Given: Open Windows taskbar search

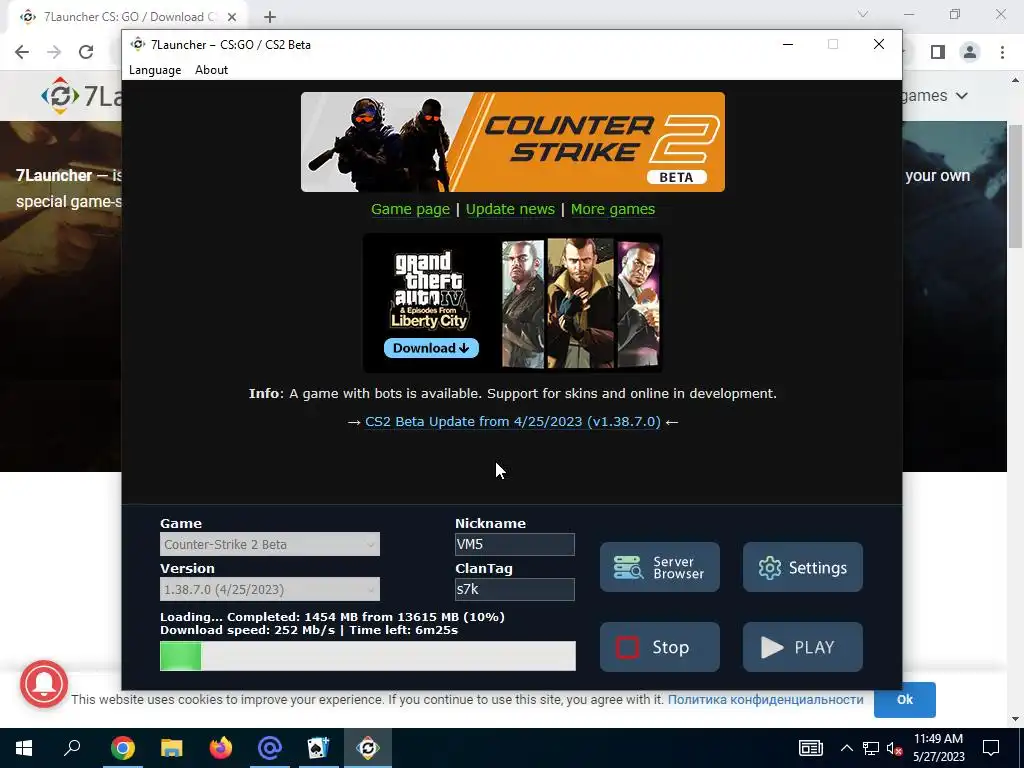Looking at the screenshot, I should [72, 748].
